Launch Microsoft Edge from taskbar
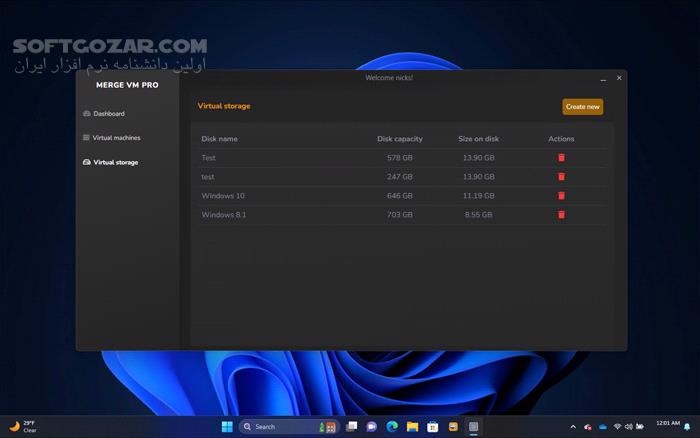This screenshot has width=700, height=438. point(392,427)
